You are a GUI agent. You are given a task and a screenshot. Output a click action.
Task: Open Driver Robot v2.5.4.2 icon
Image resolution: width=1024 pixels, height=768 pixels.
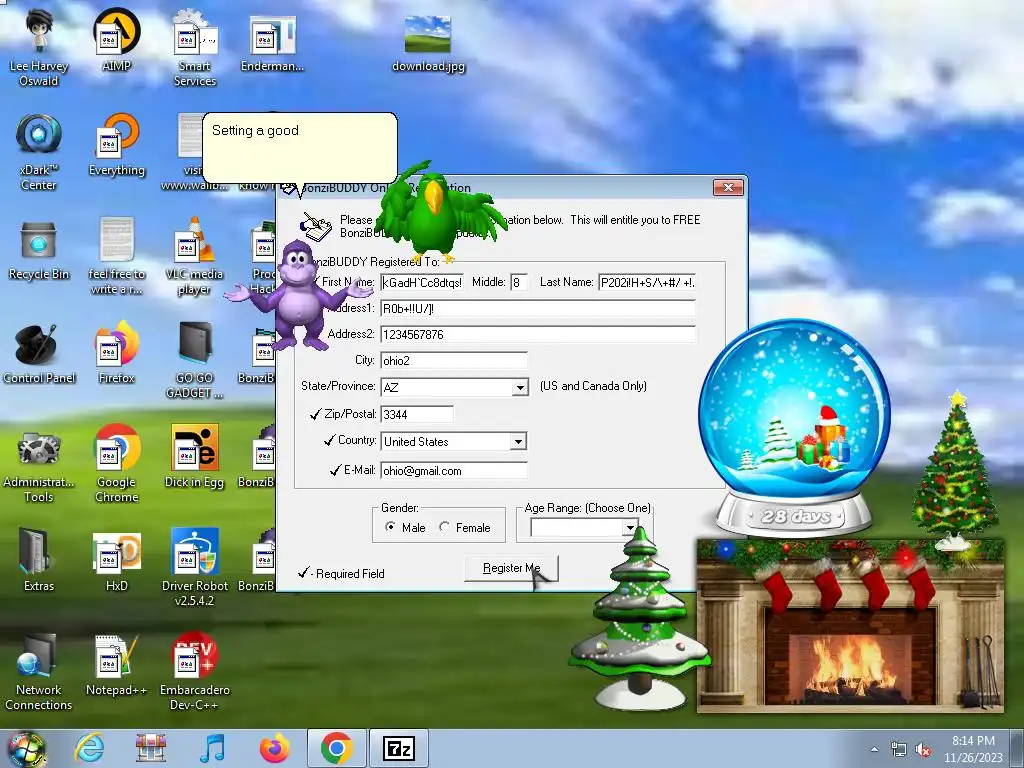[x=195, y=568]
